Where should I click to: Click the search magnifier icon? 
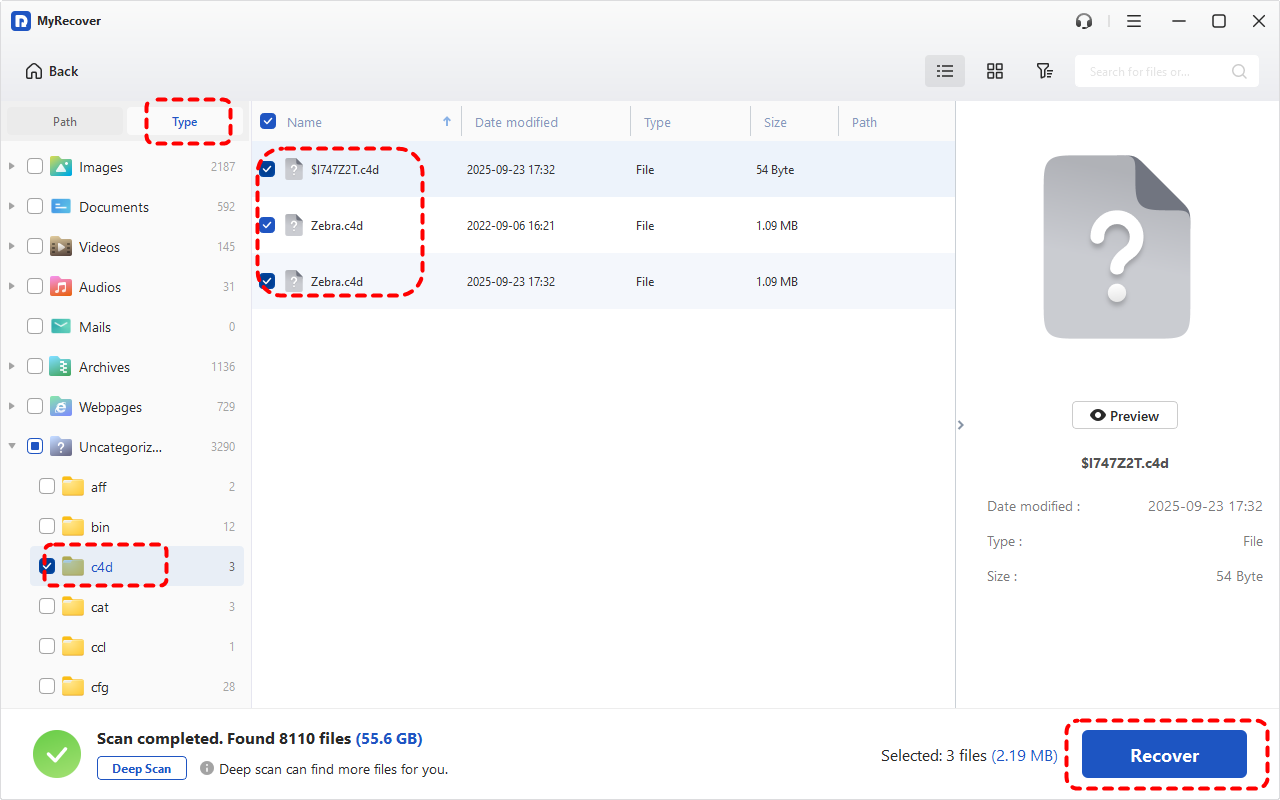[x=1239, y=71]
